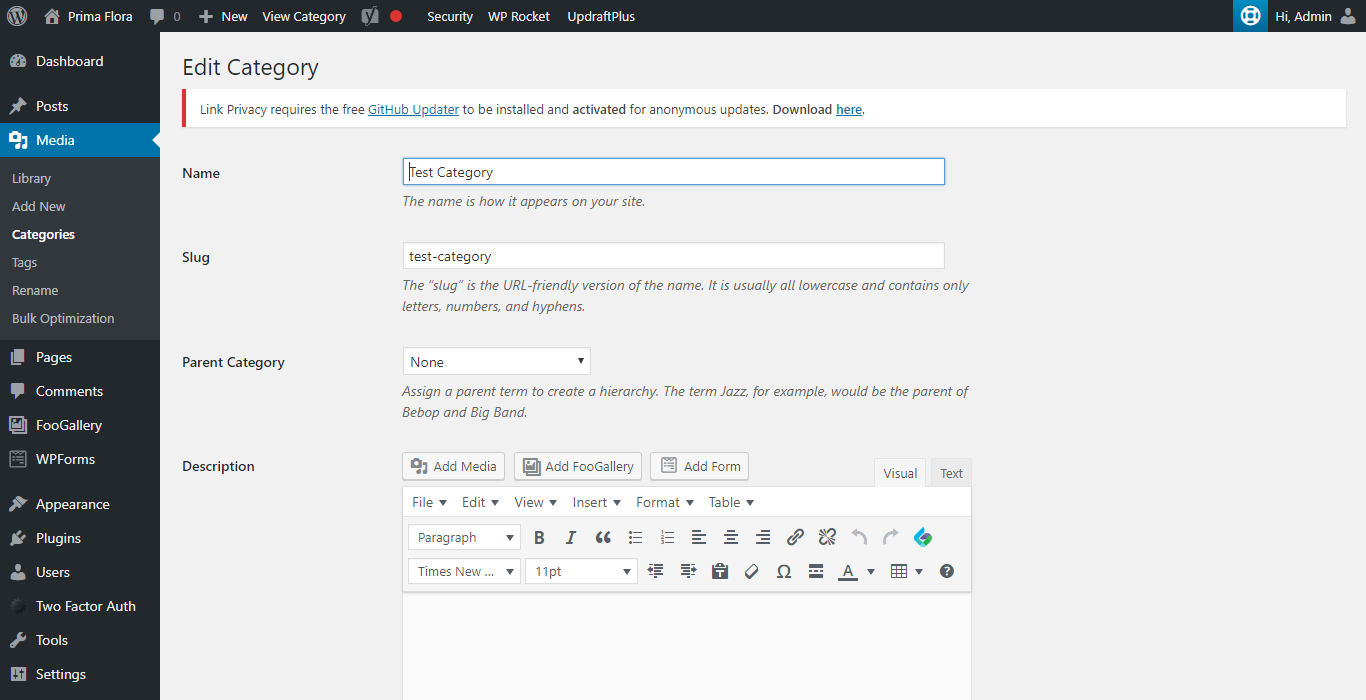Open WPForms in the sidebar
Screen dimensions: 1366x700
click(80, 459)
